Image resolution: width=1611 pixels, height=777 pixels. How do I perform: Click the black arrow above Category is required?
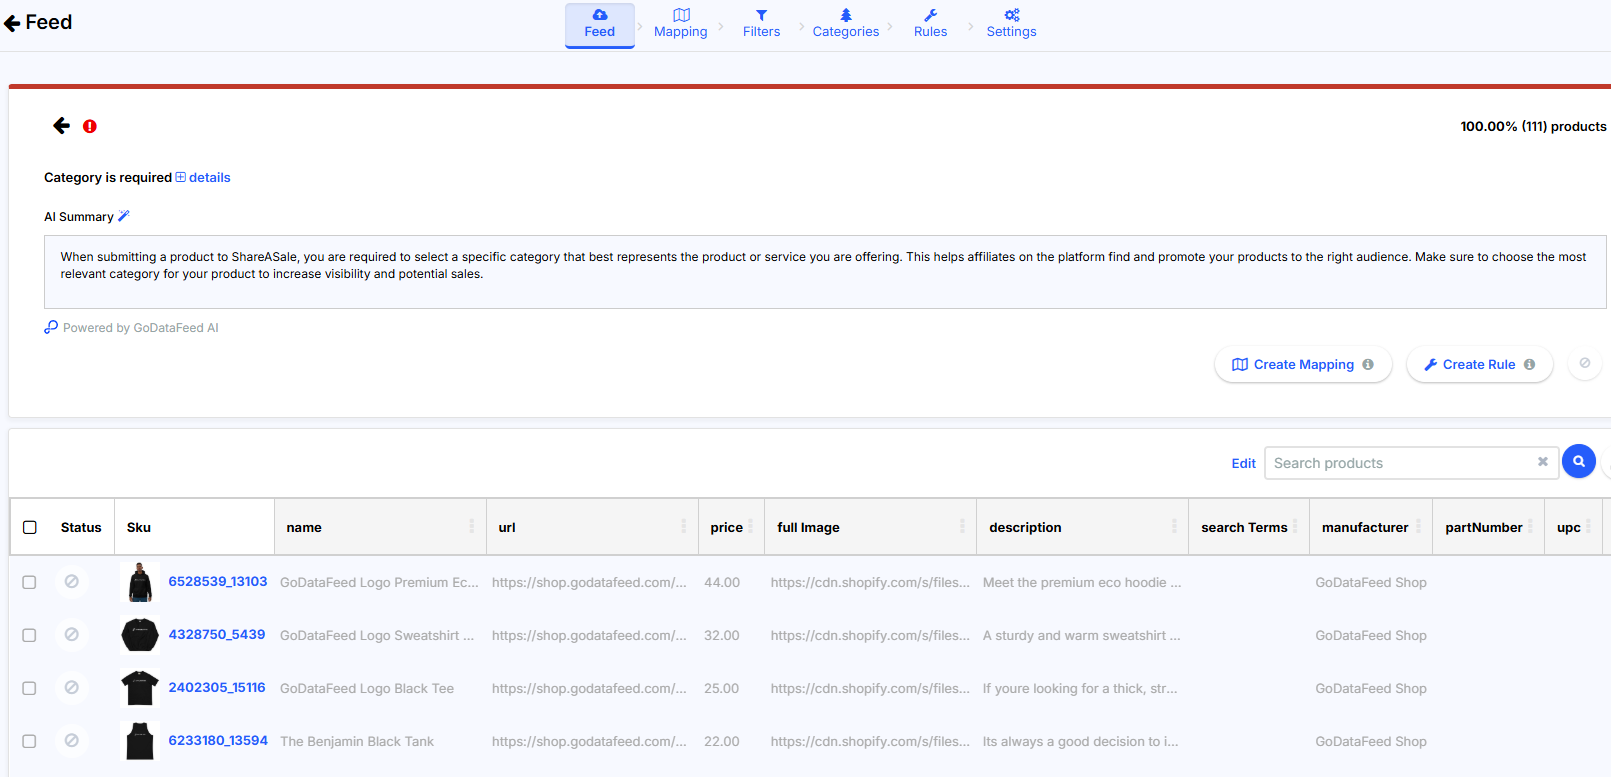pyautogui.click(x=62, y=126)
